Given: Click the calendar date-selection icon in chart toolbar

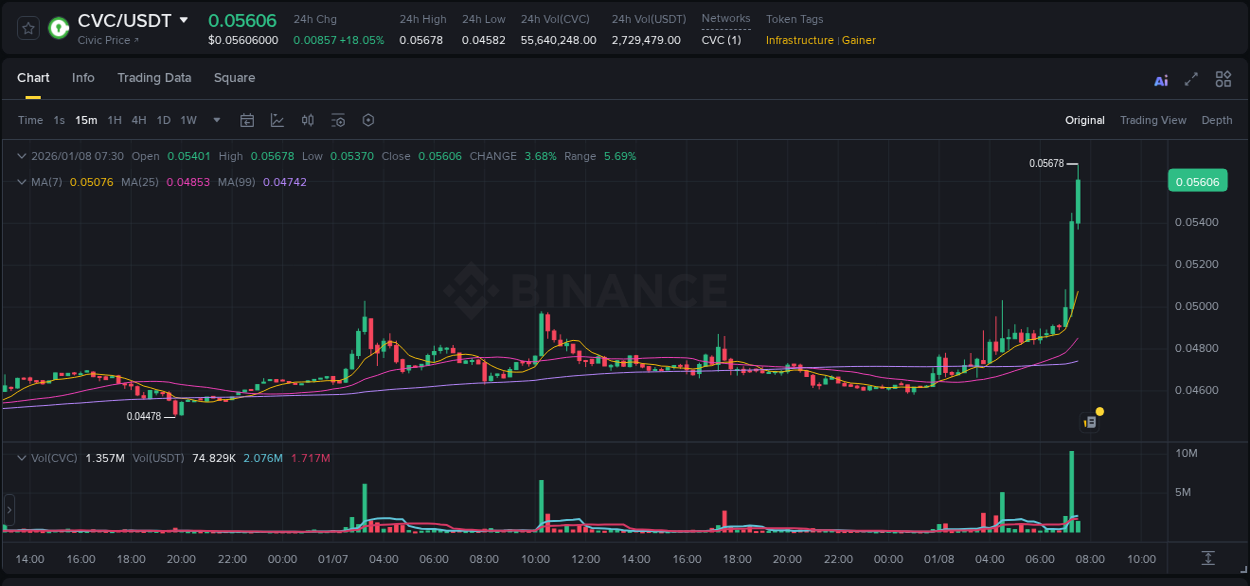Looking at the screenshot, I should pos(247,120).
